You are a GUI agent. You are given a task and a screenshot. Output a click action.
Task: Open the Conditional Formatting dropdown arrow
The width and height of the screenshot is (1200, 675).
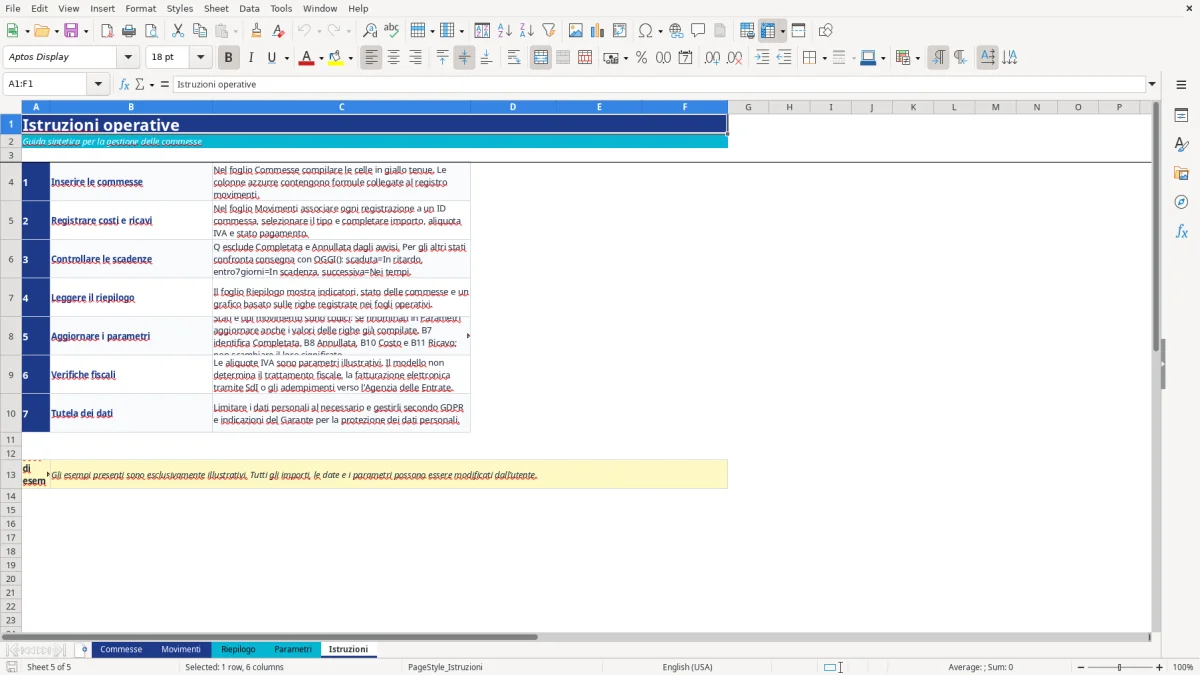[917, 58]
